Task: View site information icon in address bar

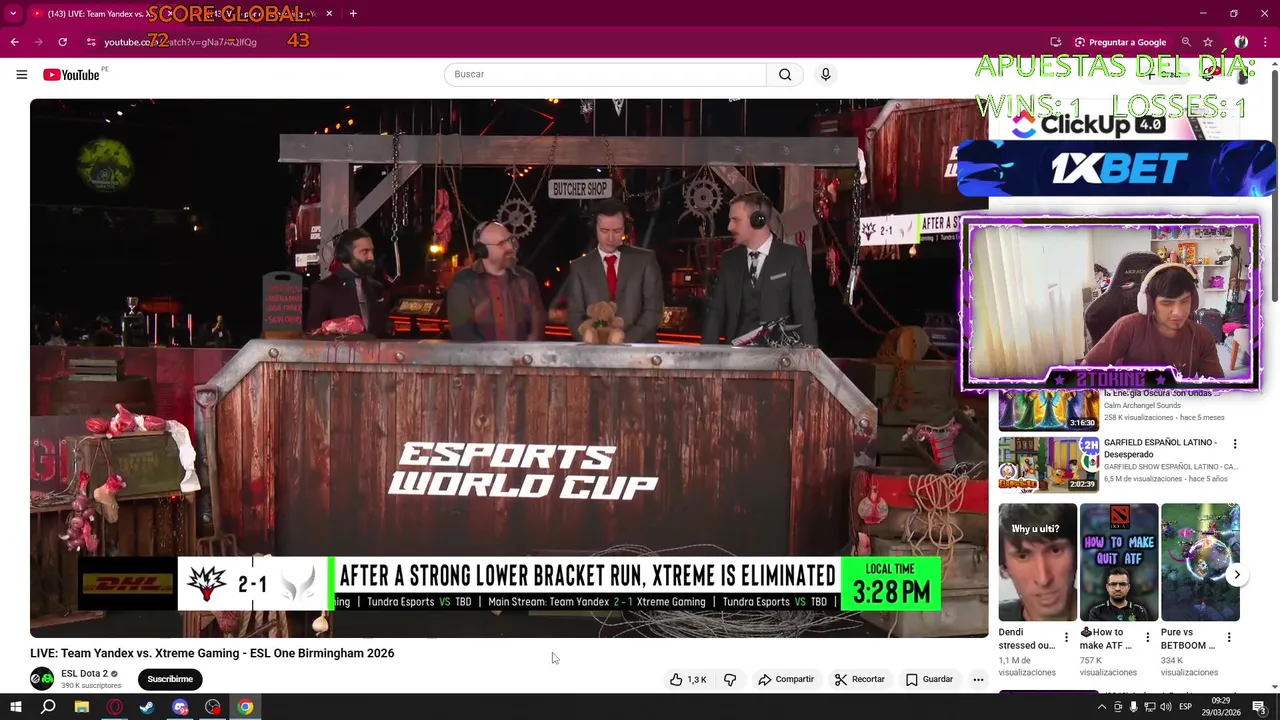Action: (x=91, y=42)
